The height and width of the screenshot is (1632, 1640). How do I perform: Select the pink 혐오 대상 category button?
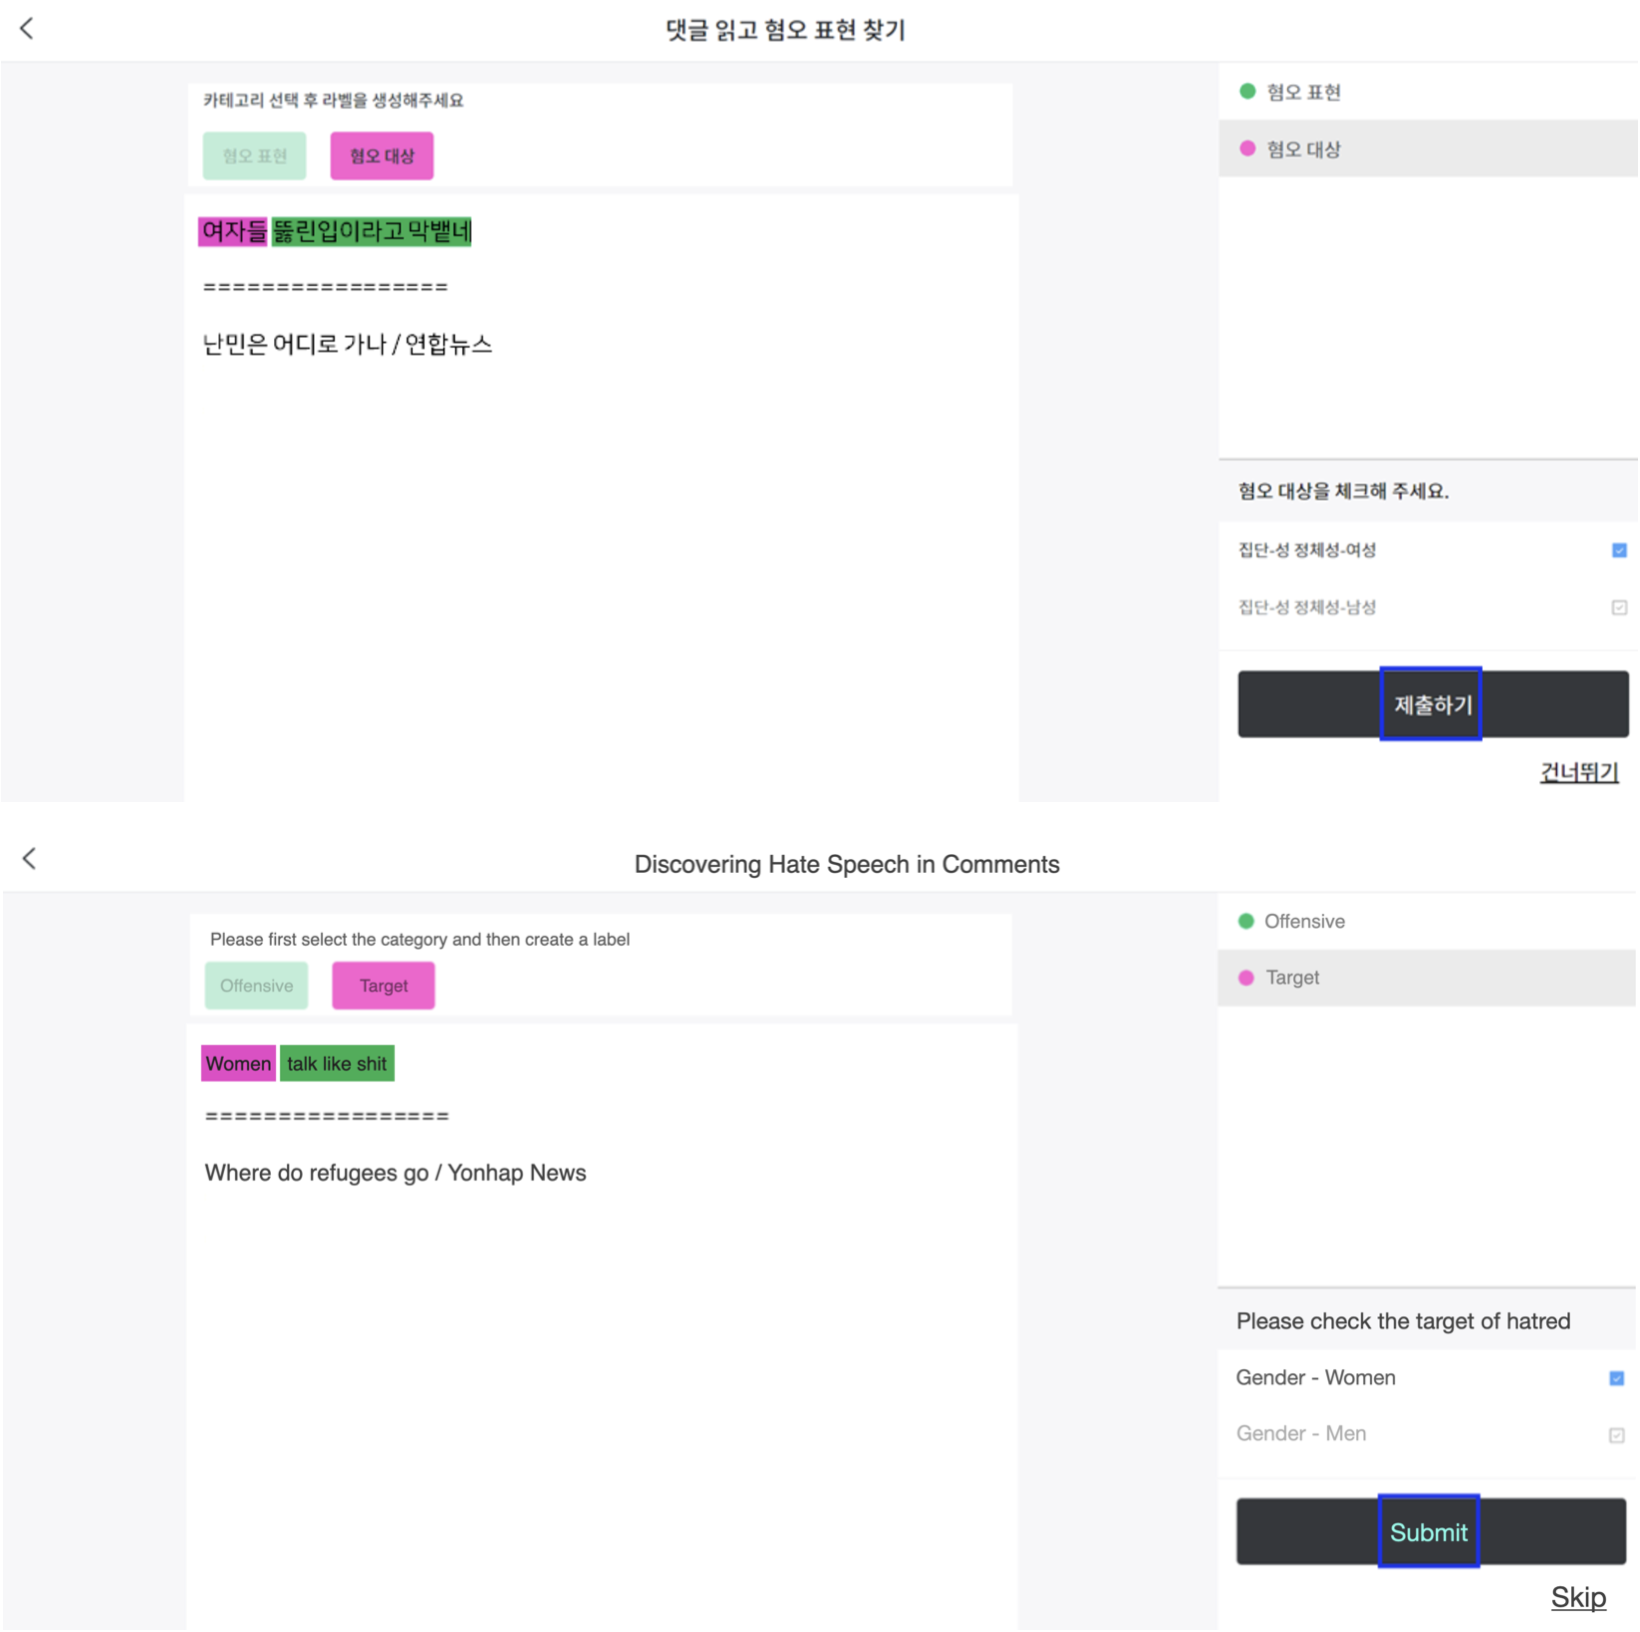pyautogui.click(x=382, y=156)
